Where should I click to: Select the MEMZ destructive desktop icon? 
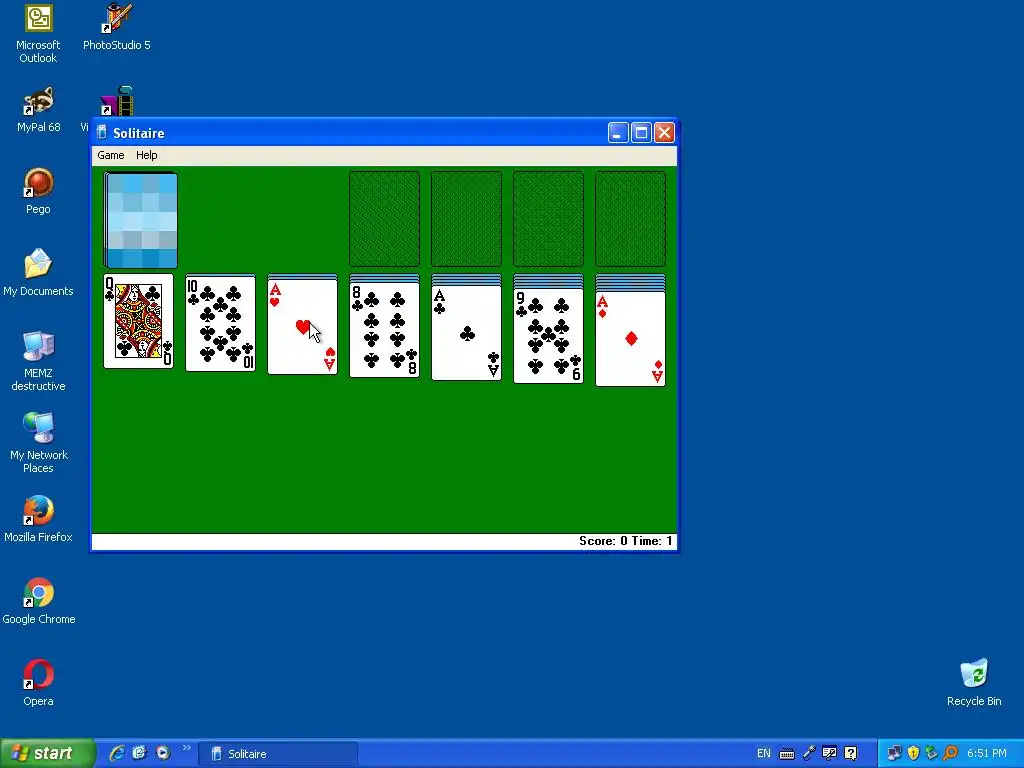click(38, 361)
